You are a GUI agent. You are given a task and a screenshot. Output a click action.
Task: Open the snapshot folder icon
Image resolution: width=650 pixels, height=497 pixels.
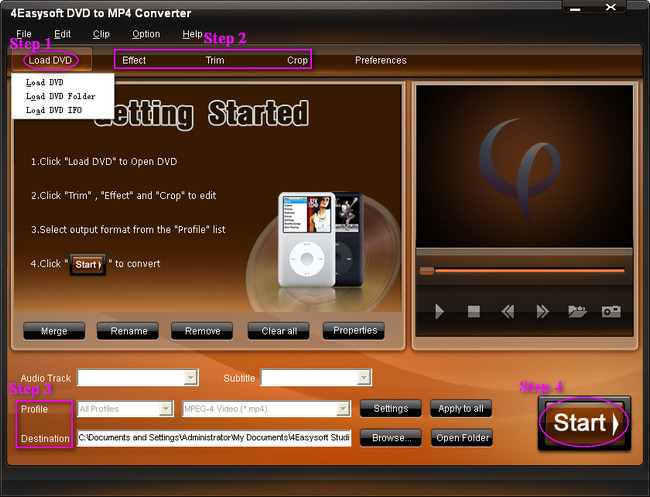(x=577, y=311)
